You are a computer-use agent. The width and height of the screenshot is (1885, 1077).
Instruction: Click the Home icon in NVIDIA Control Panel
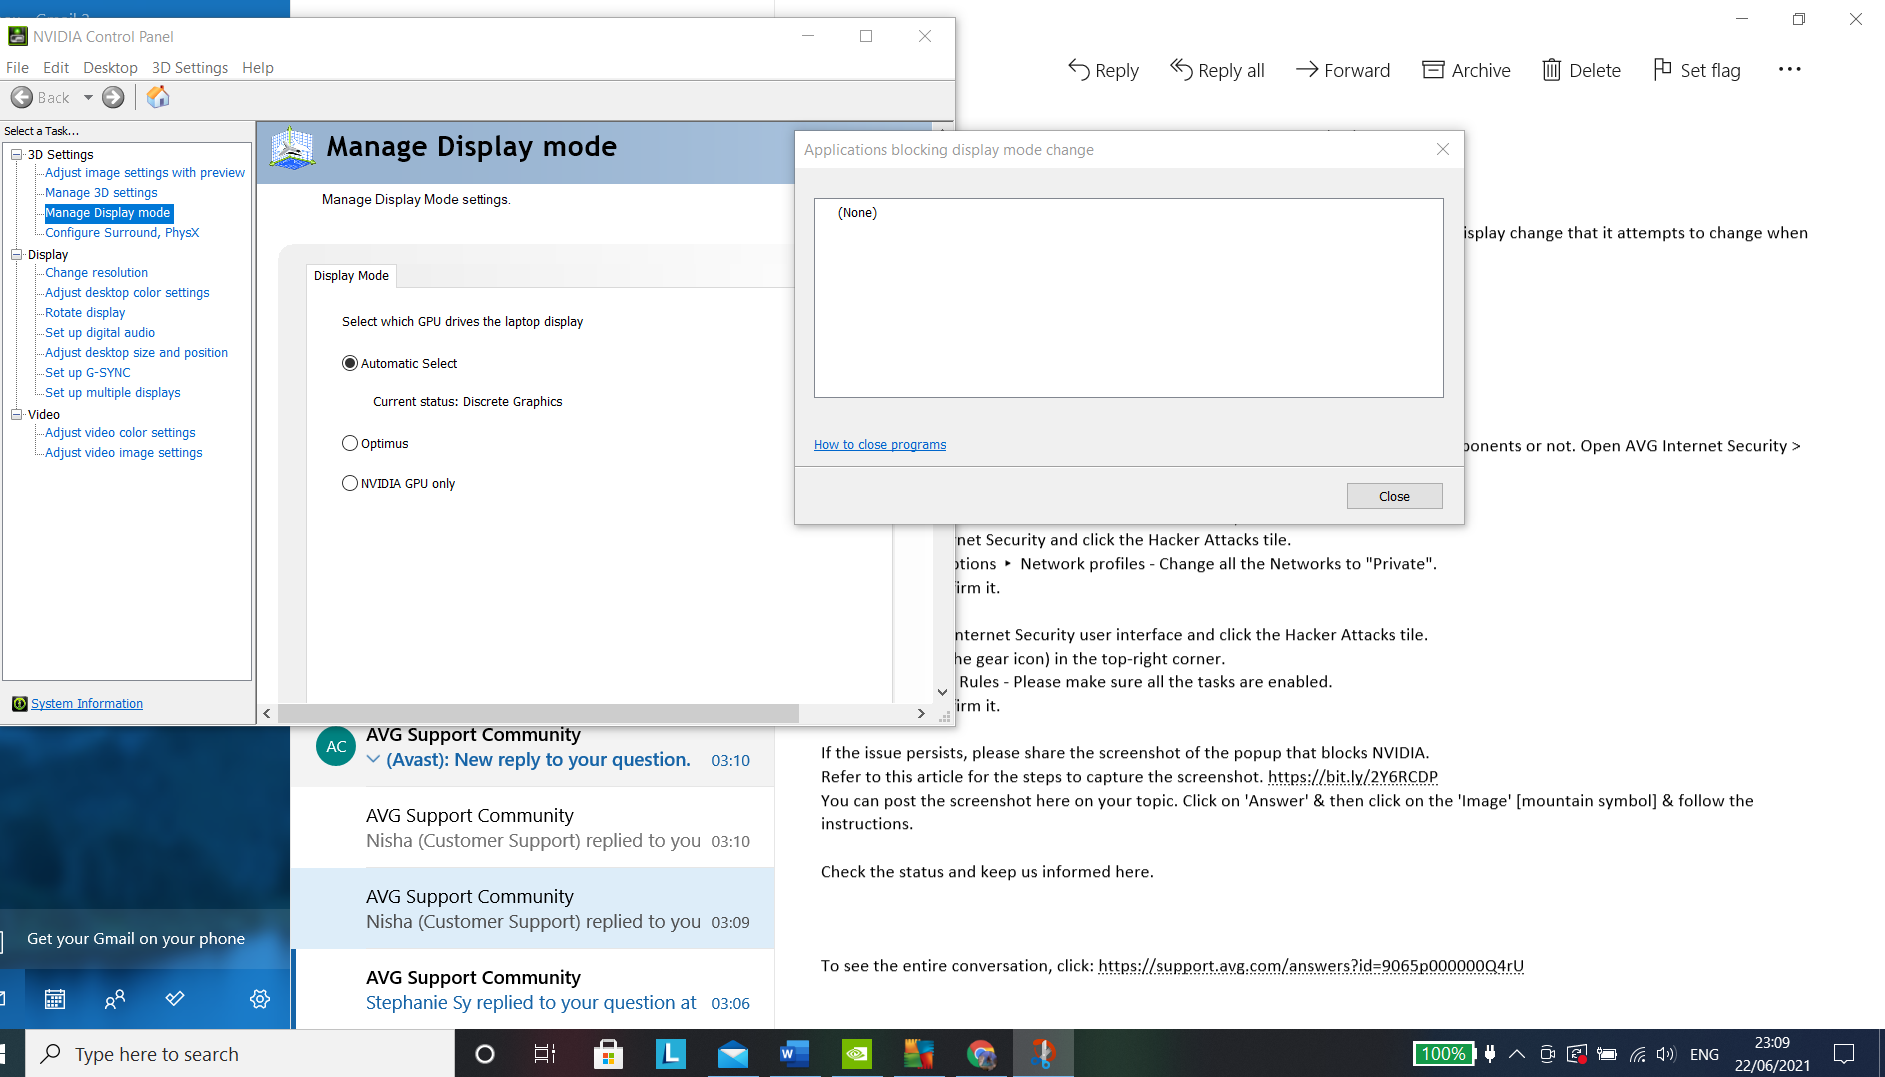click(157, 97)
